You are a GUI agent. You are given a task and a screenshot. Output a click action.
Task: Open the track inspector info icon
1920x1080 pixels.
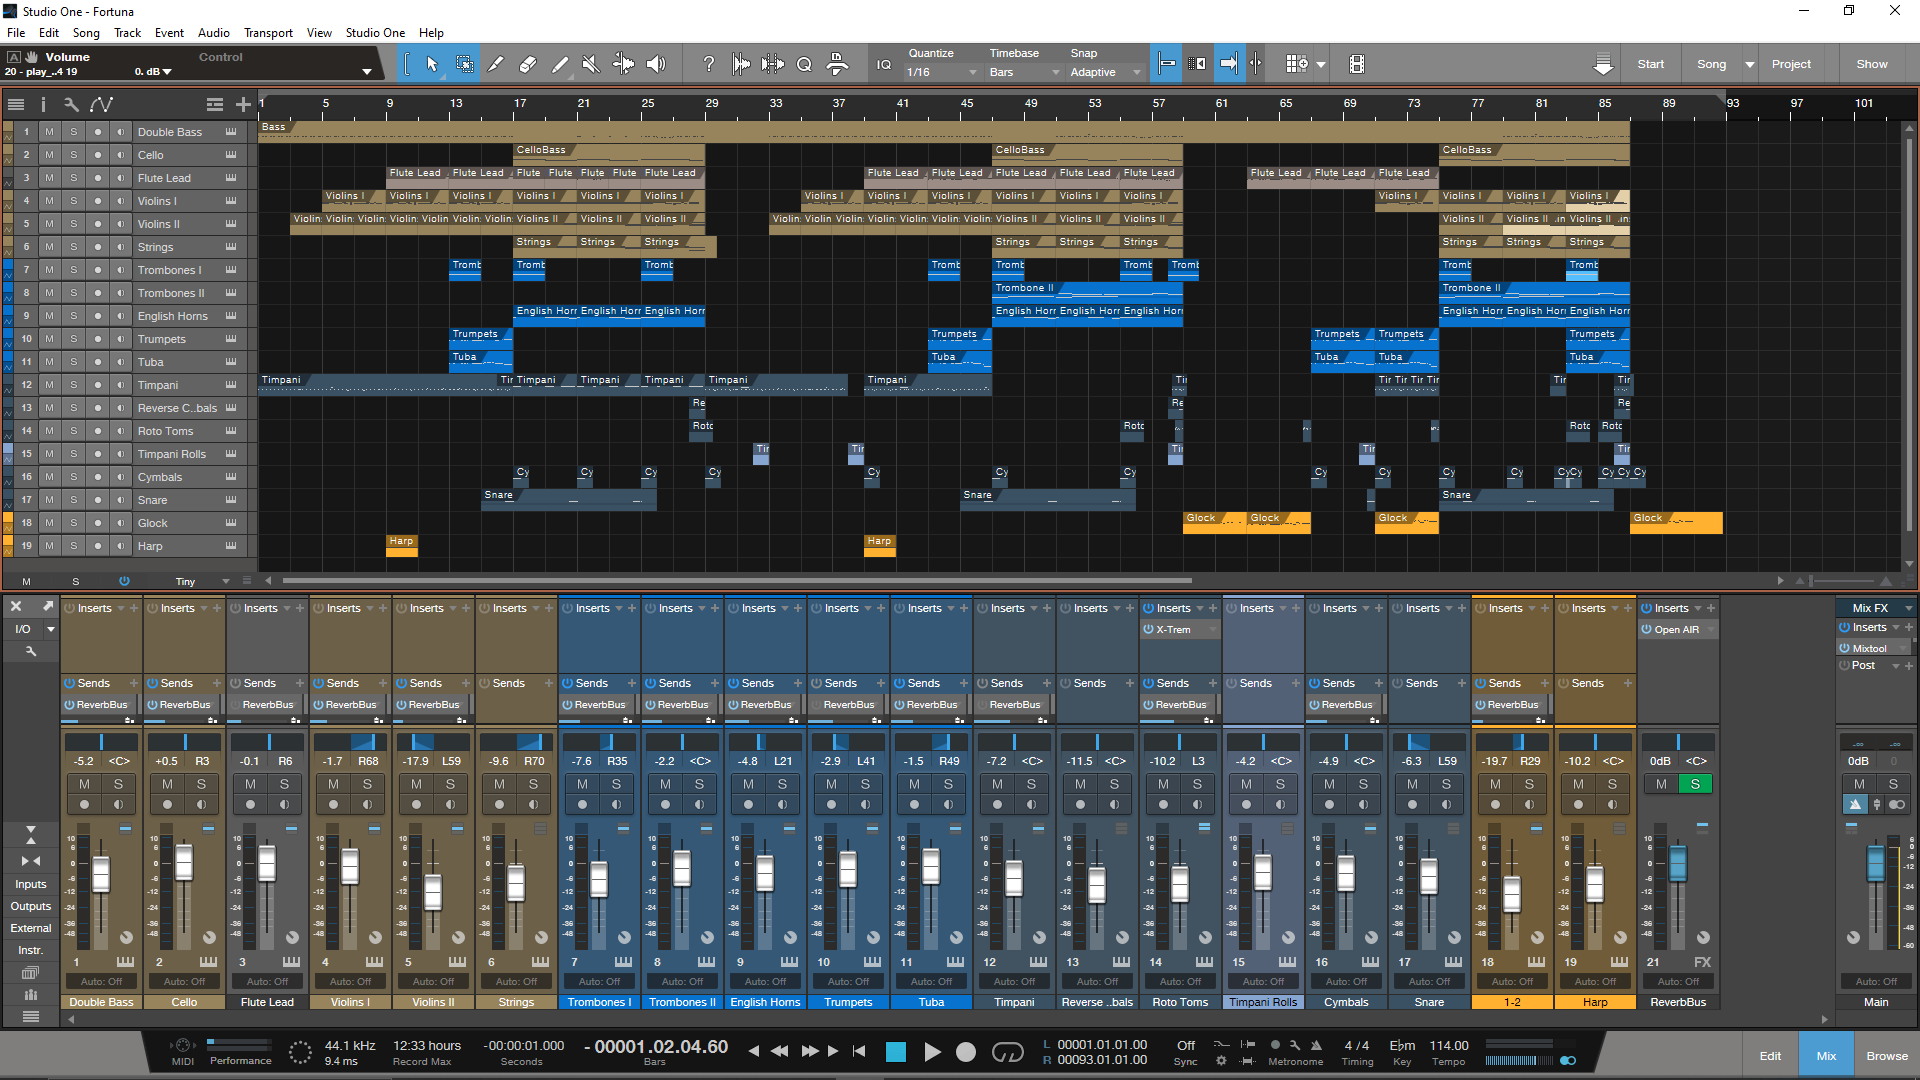(43, 104)
